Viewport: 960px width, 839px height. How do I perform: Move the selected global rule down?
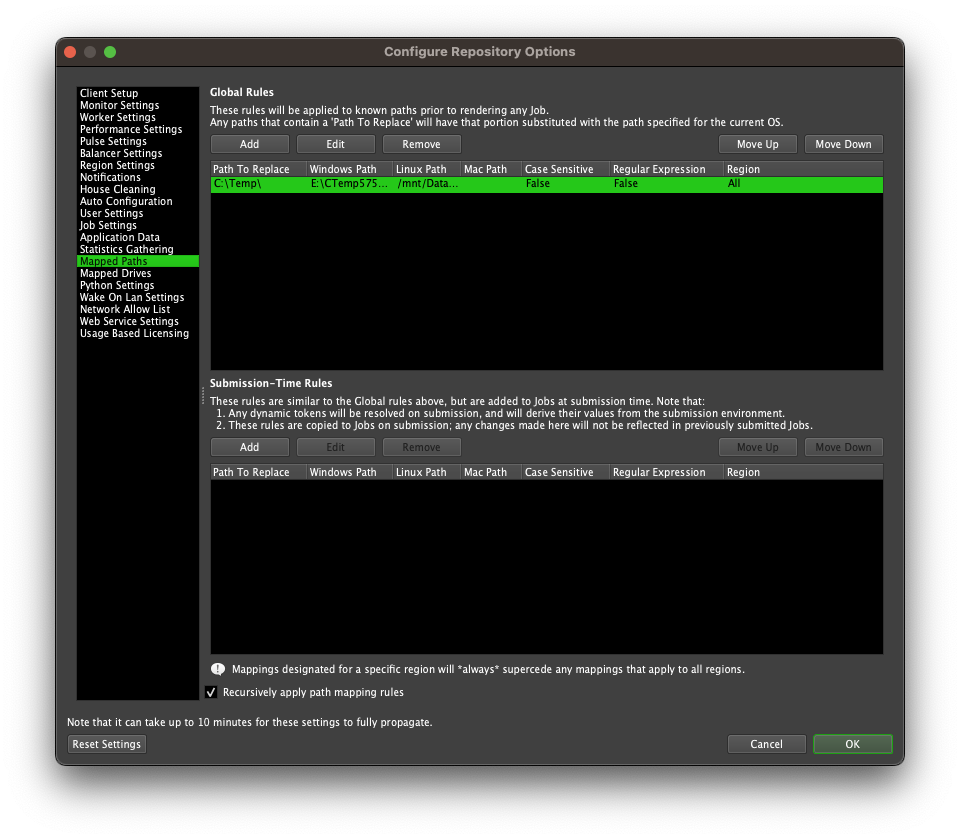click(843, 143)
